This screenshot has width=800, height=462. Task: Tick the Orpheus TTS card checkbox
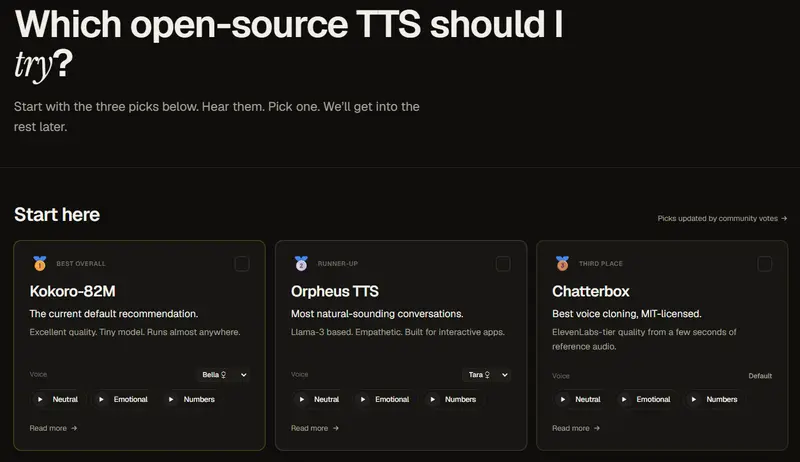(x=503, y=264)
